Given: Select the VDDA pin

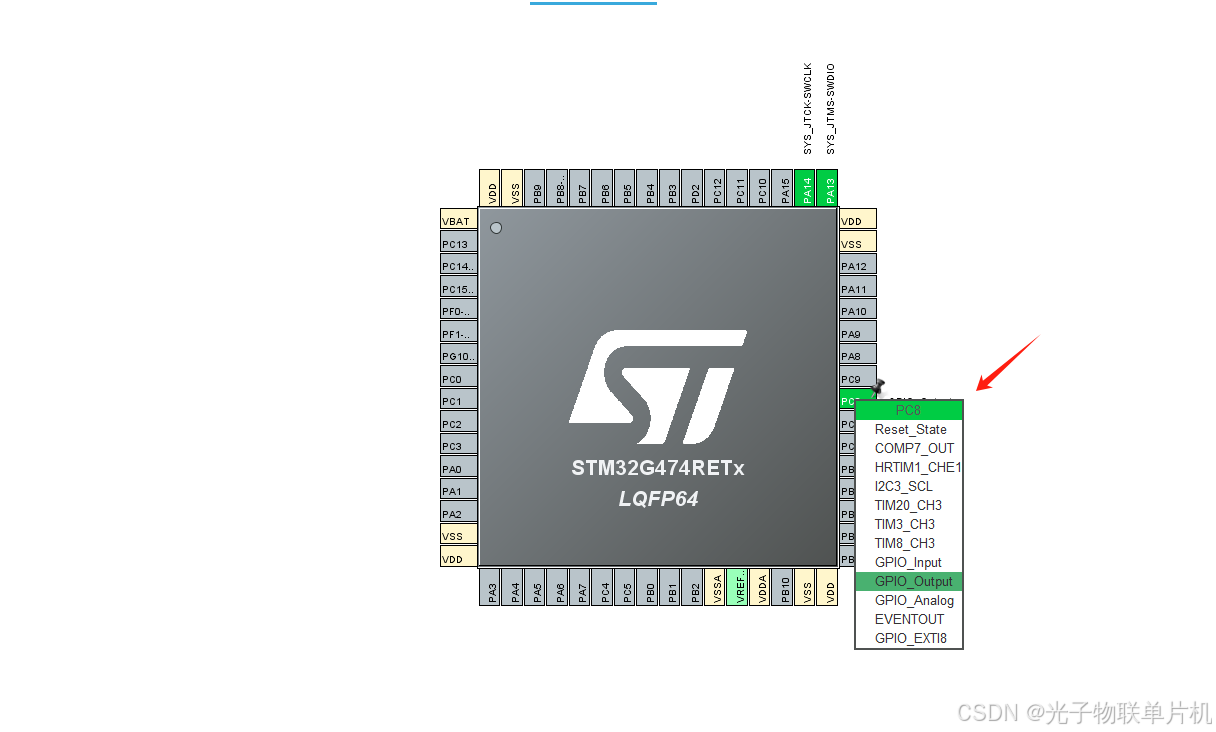Looking at the screenshot, I should click(x=761, y=587).
